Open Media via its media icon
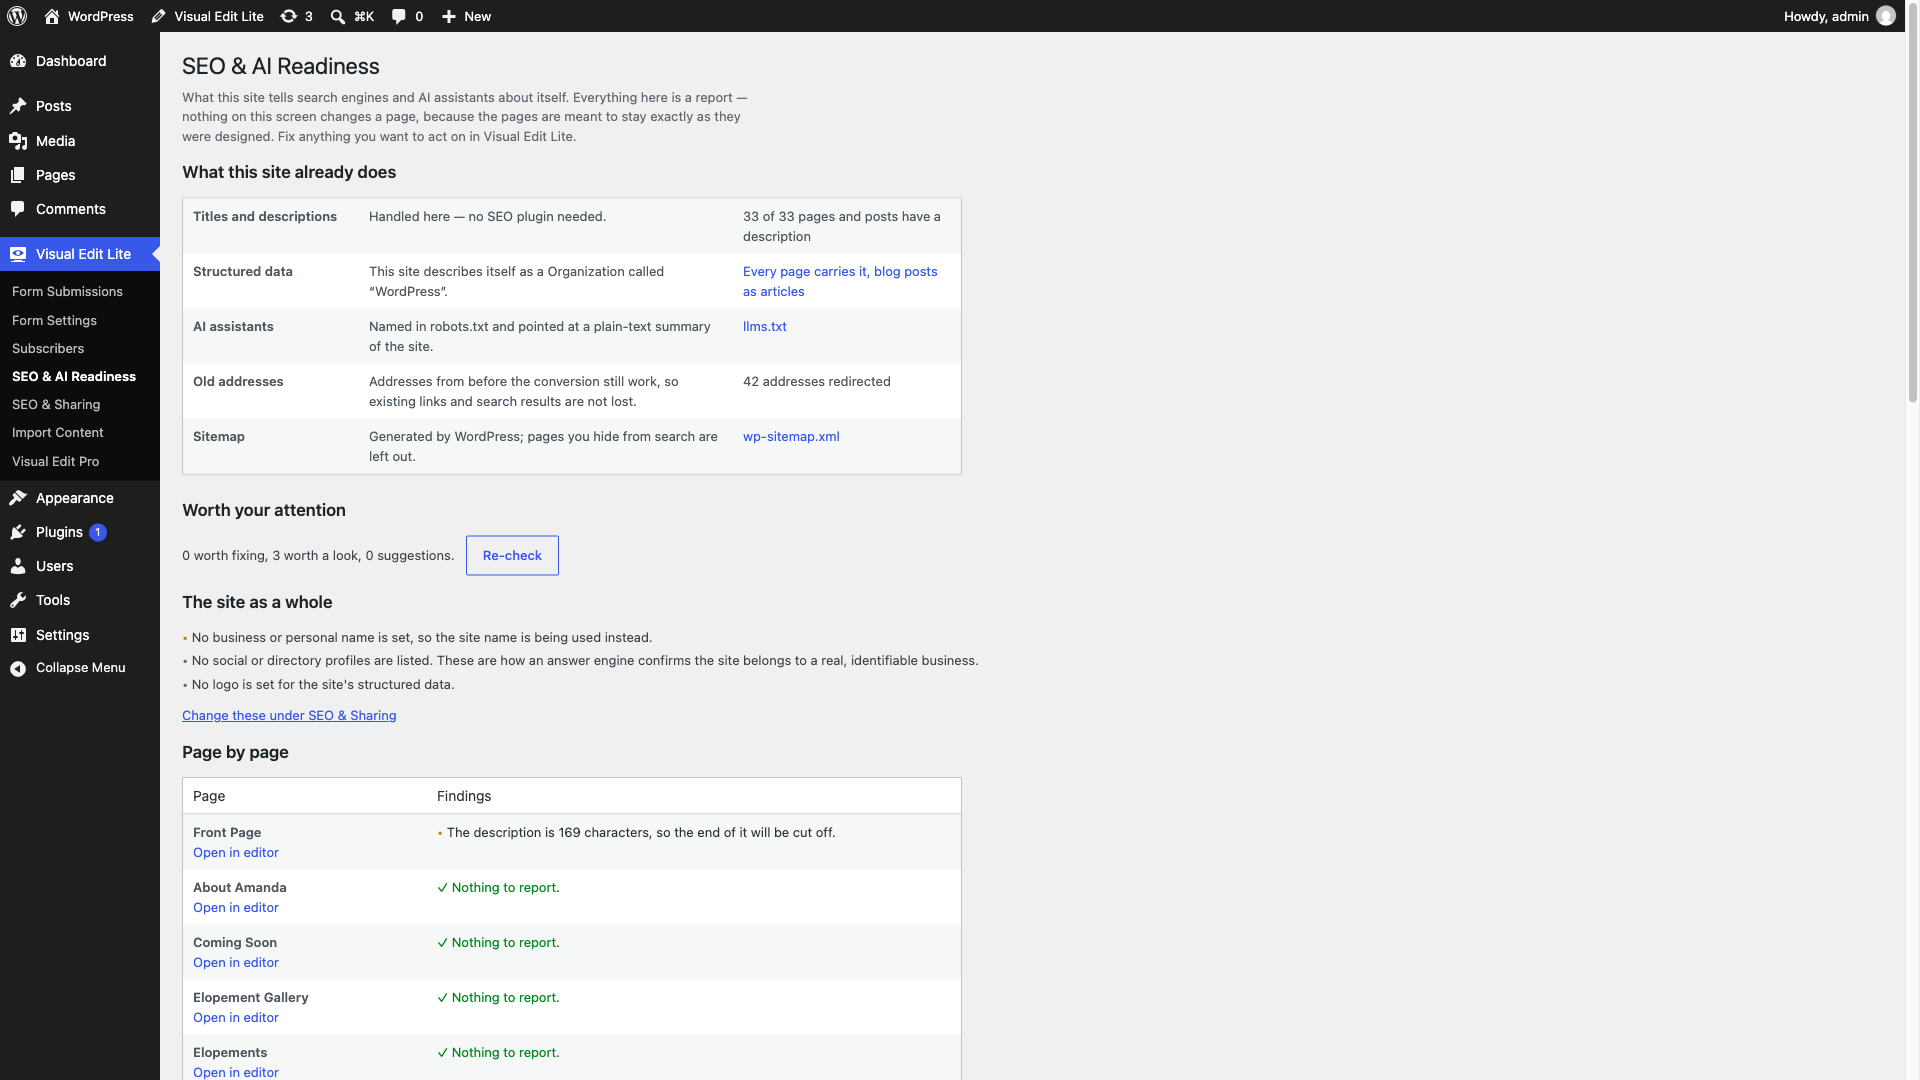This screenshot has height=1080, width=1920. [x=18, y=141]
